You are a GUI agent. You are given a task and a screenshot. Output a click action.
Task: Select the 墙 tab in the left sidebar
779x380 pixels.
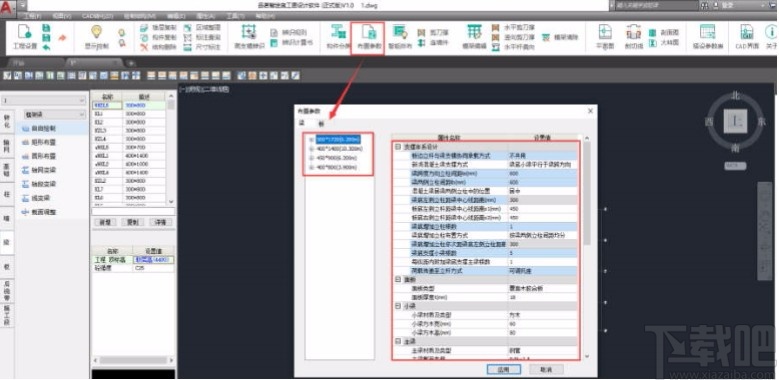pos(7,219)
